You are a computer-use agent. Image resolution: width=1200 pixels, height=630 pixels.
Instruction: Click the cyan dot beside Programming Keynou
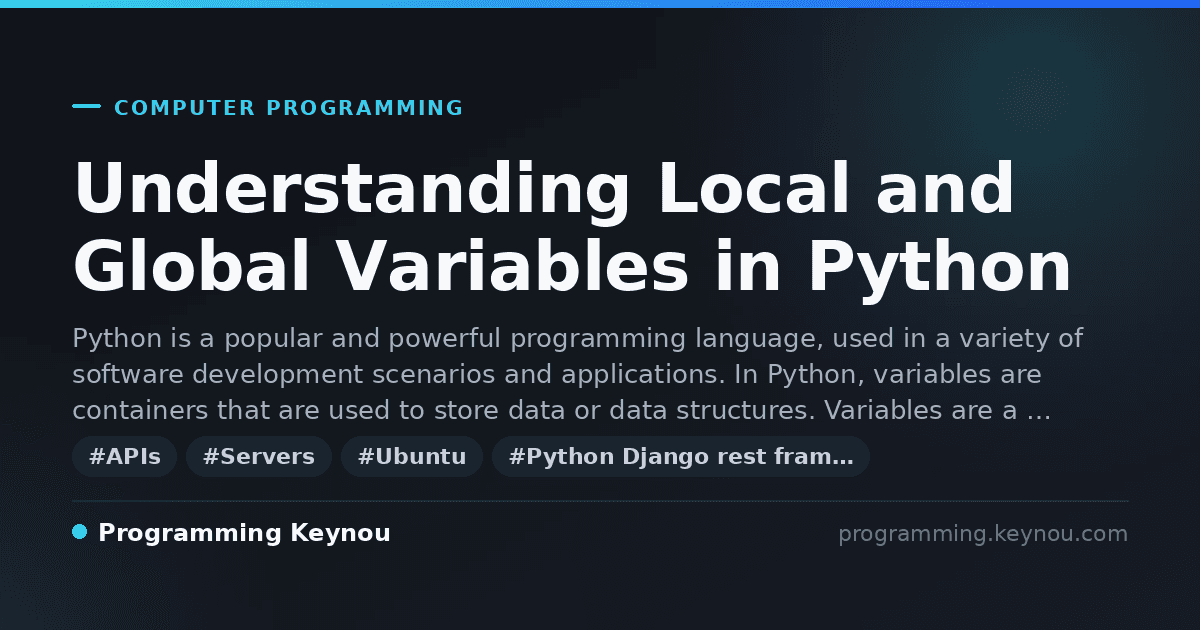[80, 532]
